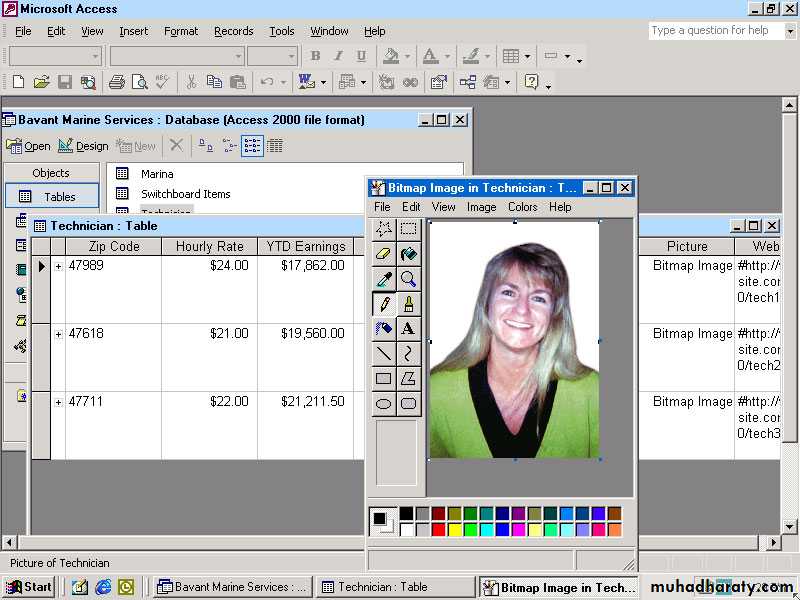
Task: Click the Design button in database window
Action: click(83, 146)
